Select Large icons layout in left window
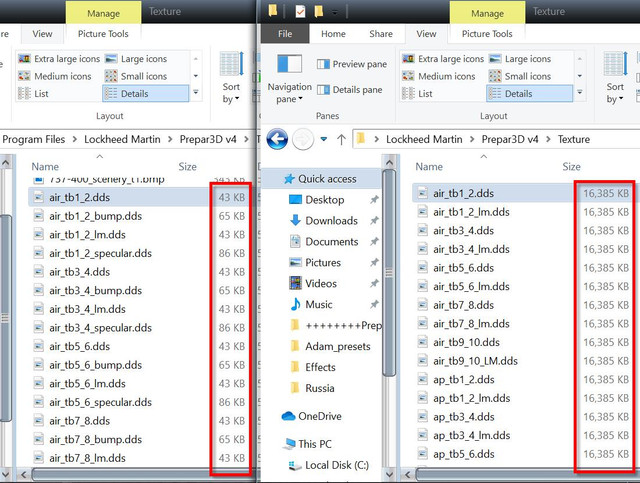The image size is (640, 483). pyautogui.click(x=136, y=59)
